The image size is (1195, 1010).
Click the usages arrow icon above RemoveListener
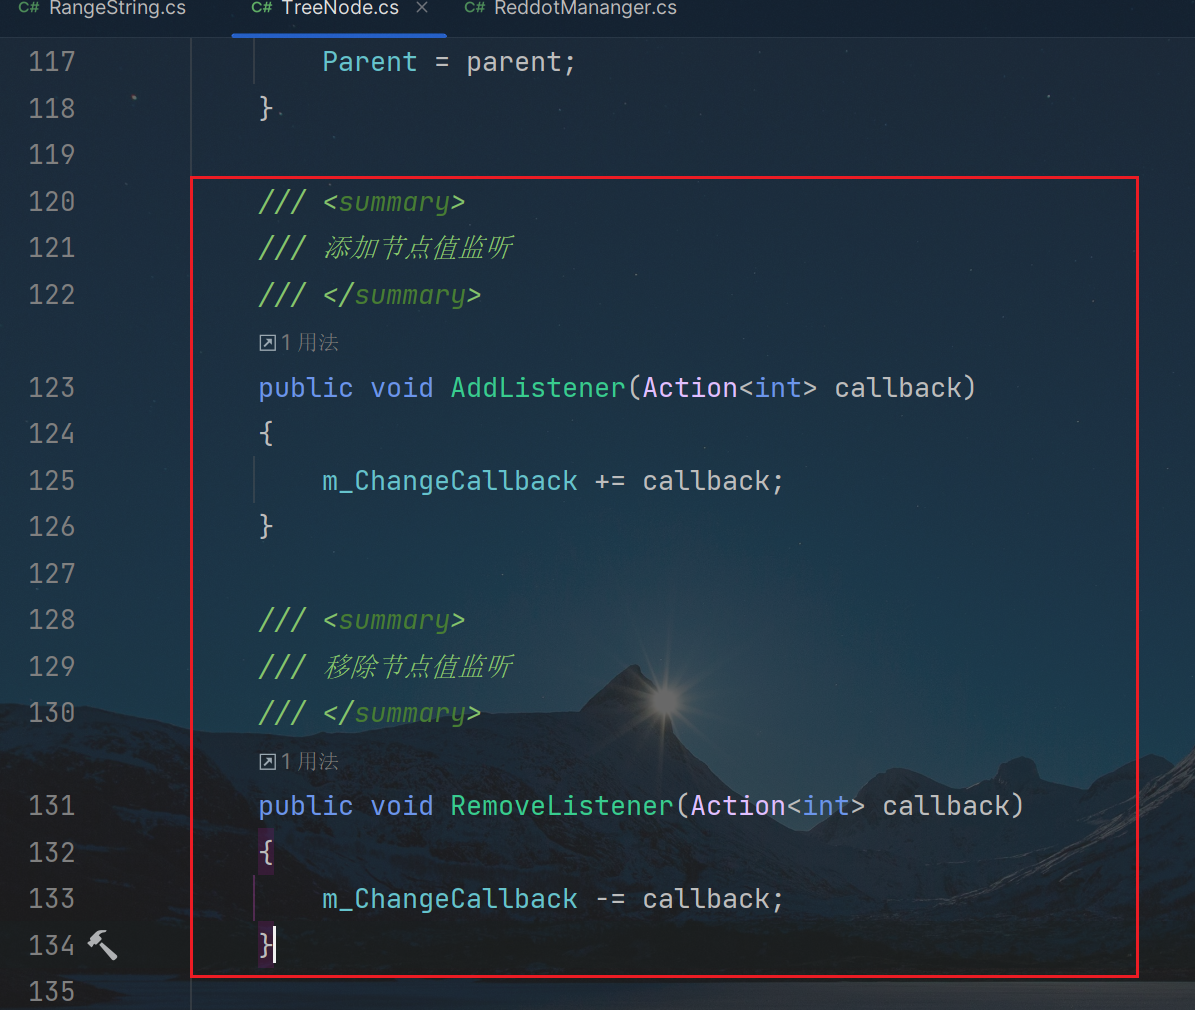(x=267, y=762)
